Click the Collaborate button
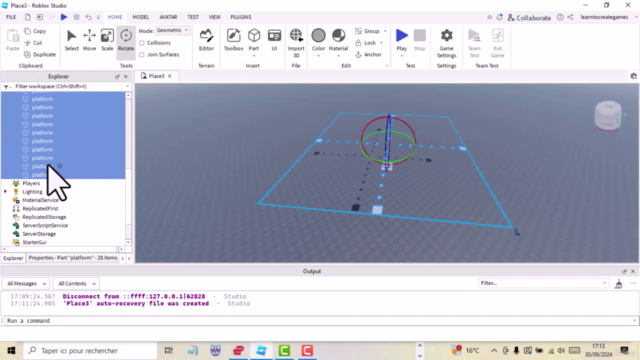640x360 pixels. pos(529,18)
